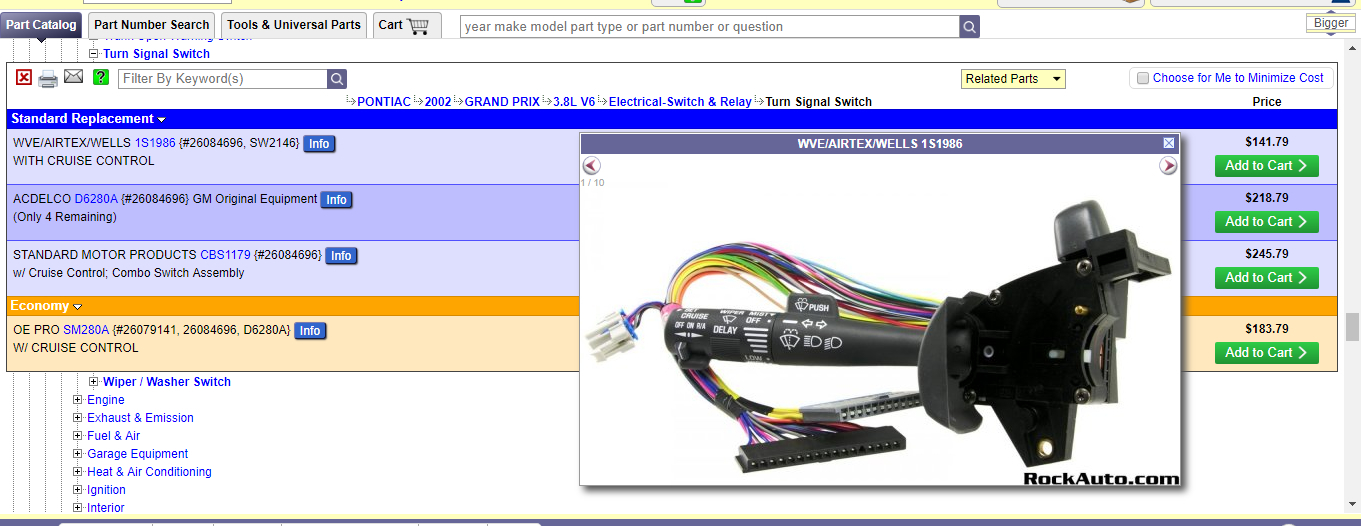Expand the Exhaust & Emission category
Viewport: 1361px width, 526px height.
[78, 418]
